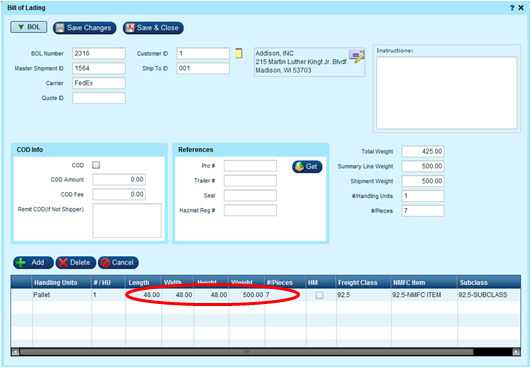Open the BOL dropdown menu
The height and width of the screenshot is (368, 530).
click(28, 27)
